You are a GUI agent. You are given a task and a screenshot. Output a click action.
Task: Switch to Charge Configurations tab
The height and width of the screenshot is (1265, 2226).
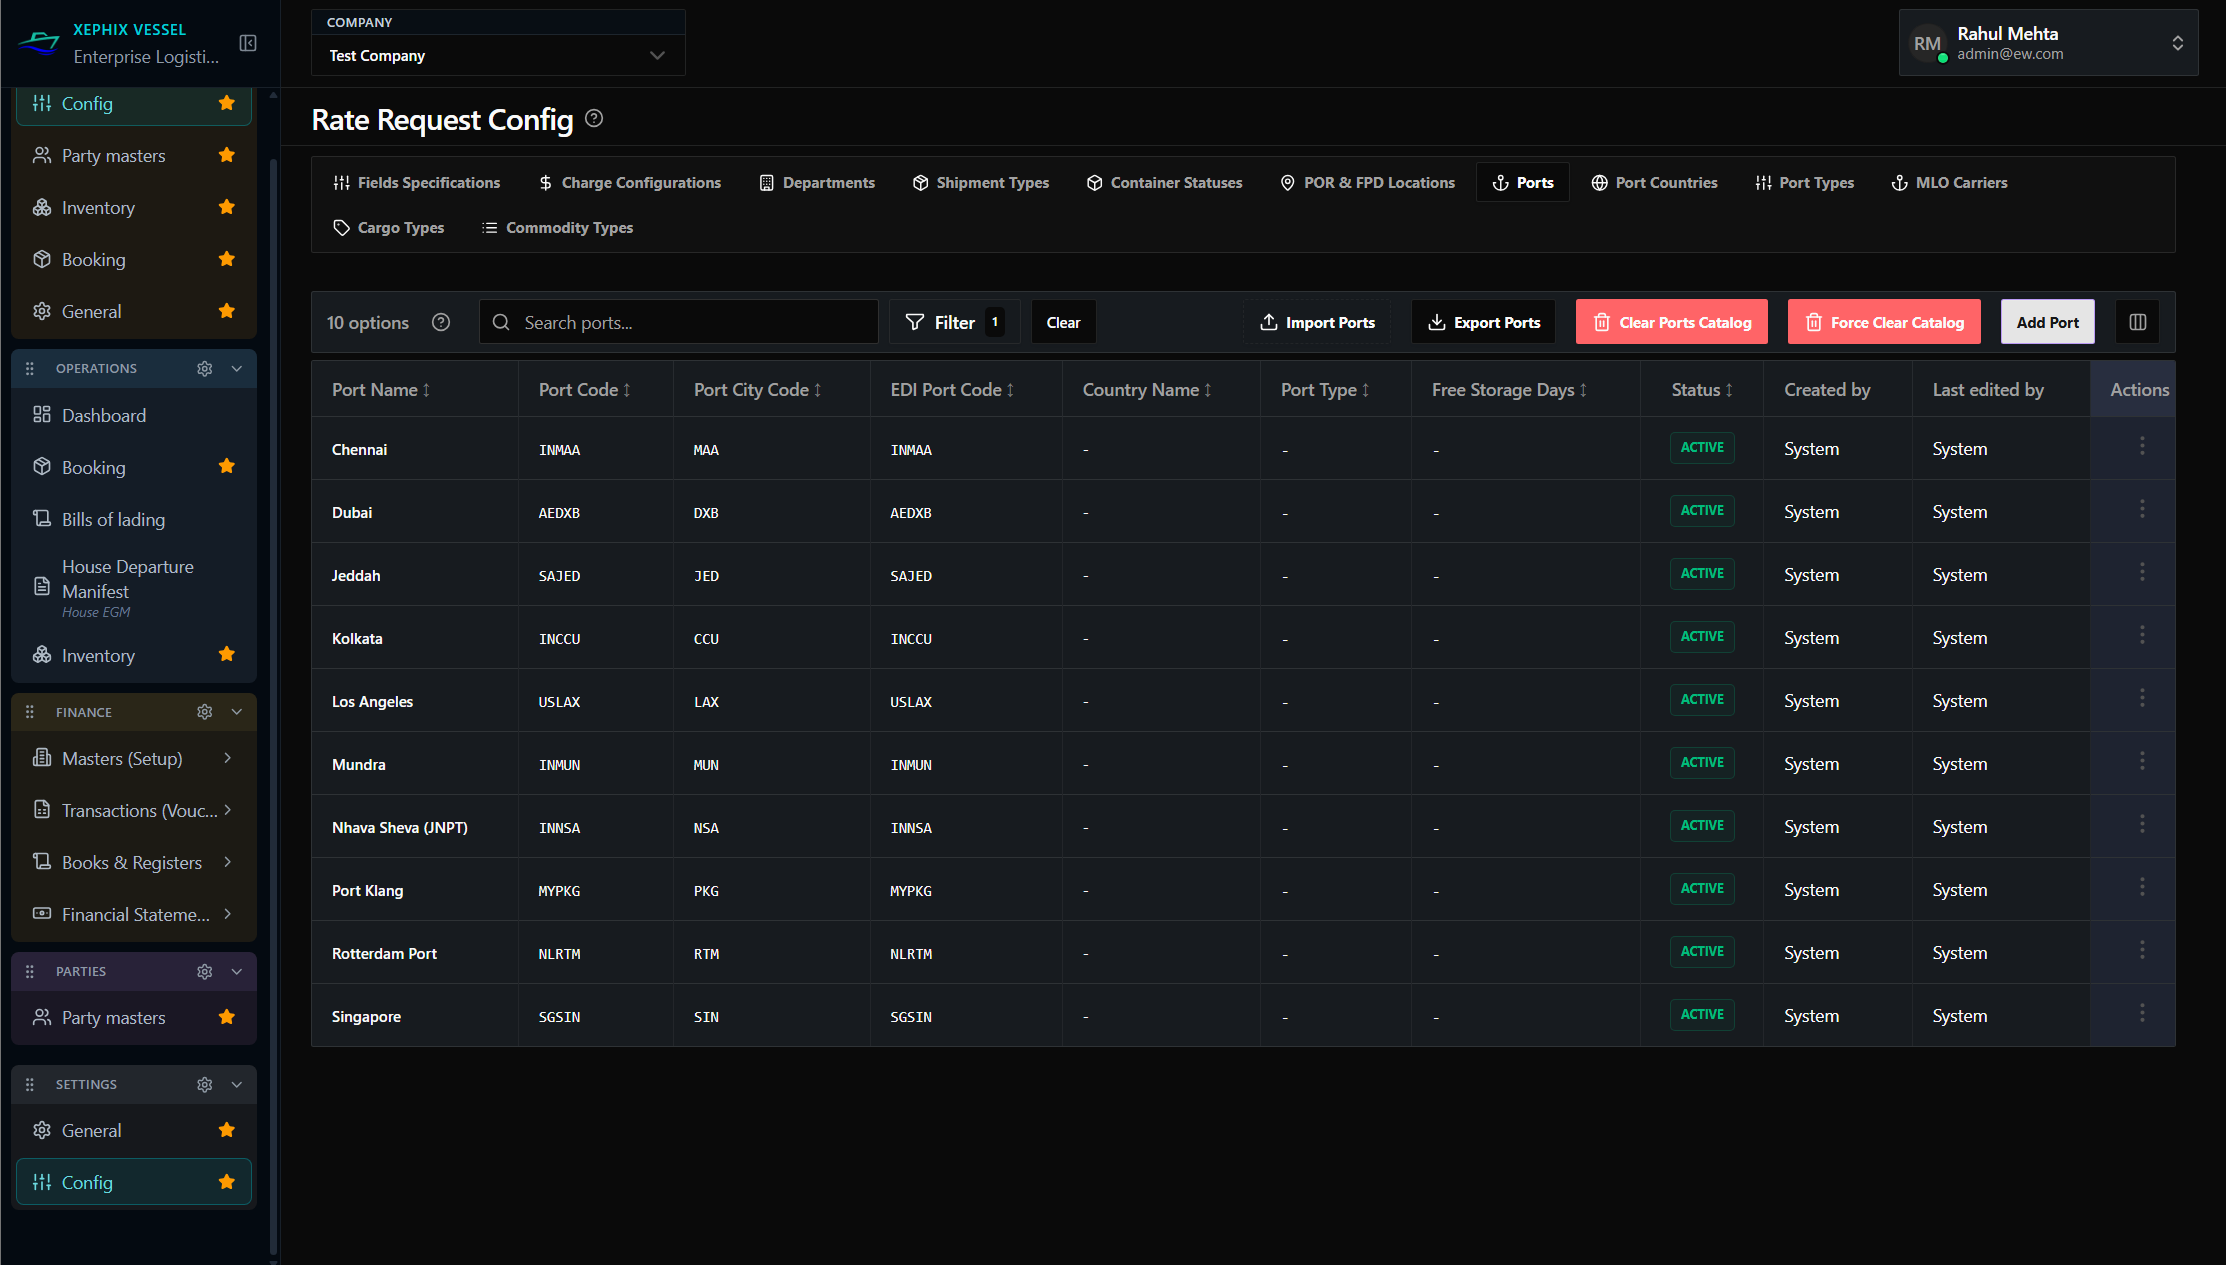(630, 182)
